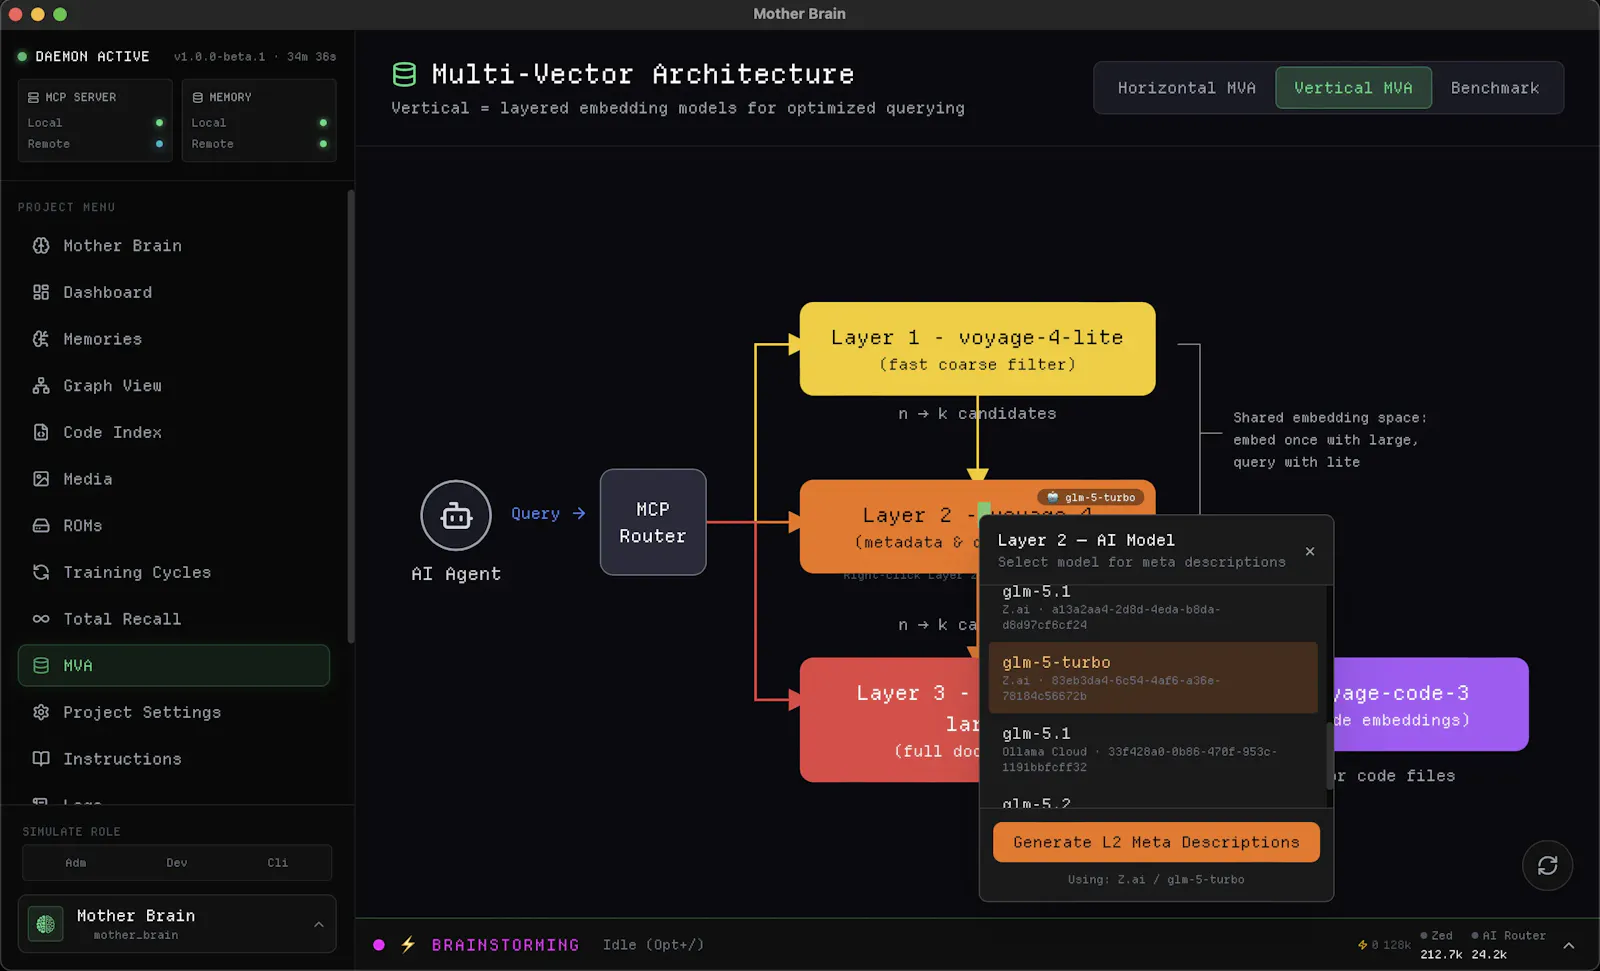Click MCP Server Remote status indicator
The width and height of the screenshot is (1600, 971).
[x=159, y=144]
